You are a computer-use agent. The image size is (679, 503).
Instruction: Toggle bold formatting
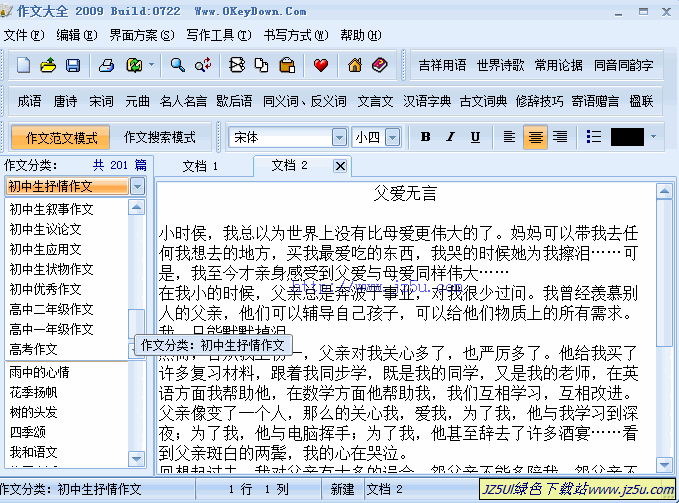(425, 137)
